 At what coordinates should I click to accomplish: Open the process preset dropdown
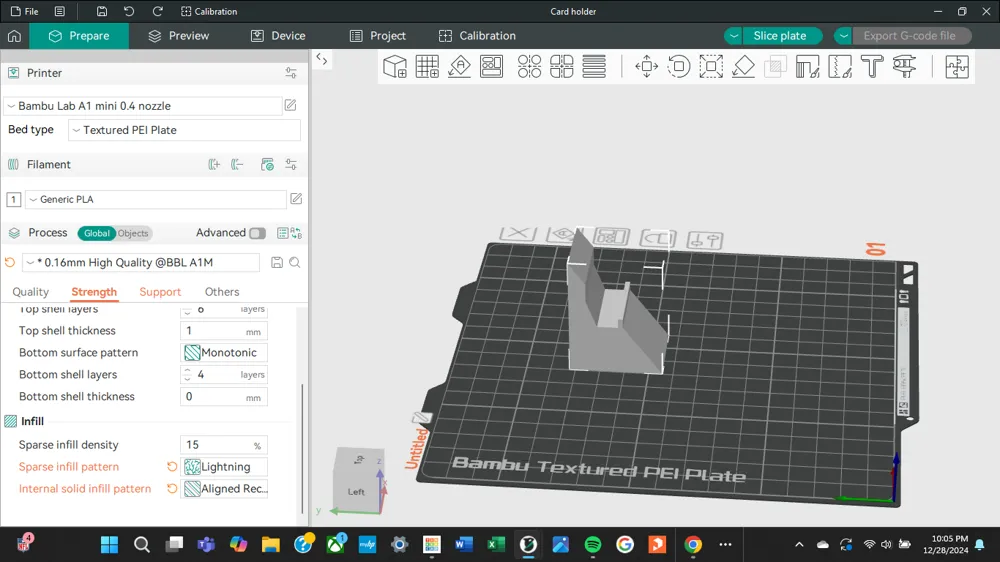(142, 262)
